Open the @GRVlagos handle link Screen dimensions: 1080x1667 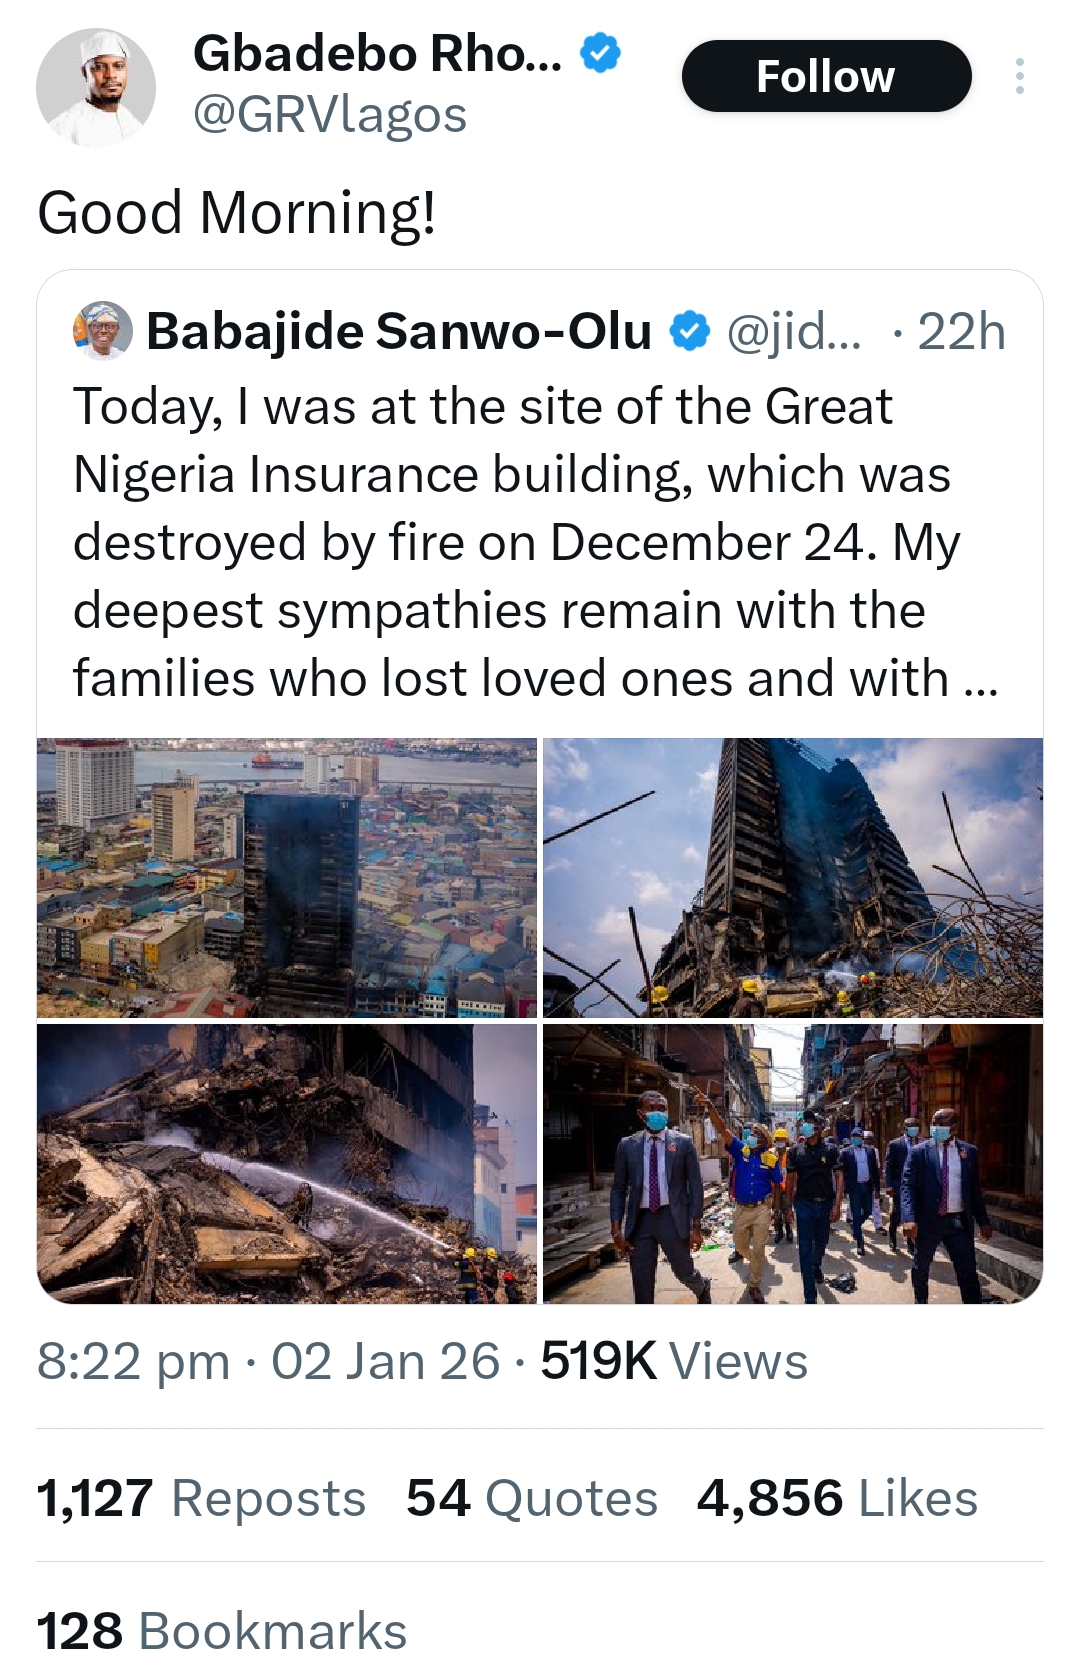[x=329, y=115]
